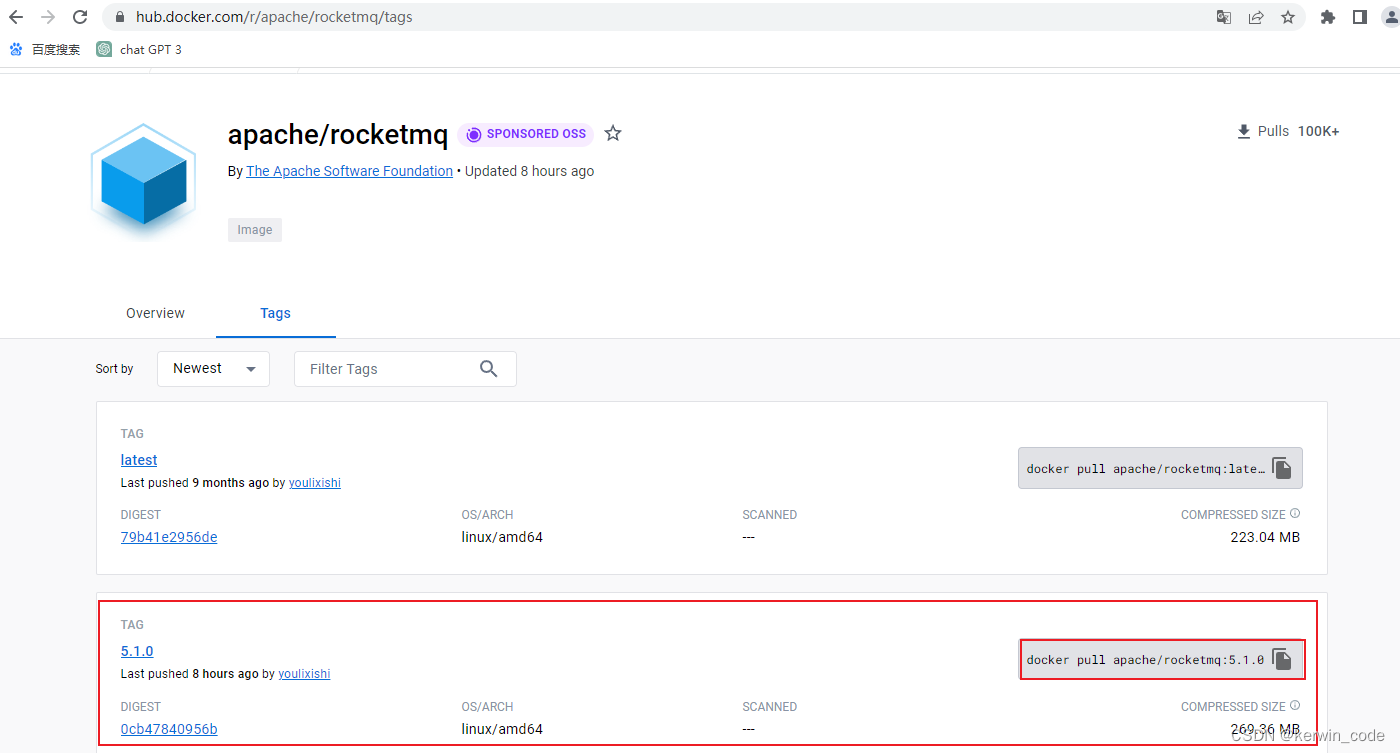Screen dimensions: 1400x753
Task: Open the Sort by Newest dropdown
Action: (x=213, y=369)
